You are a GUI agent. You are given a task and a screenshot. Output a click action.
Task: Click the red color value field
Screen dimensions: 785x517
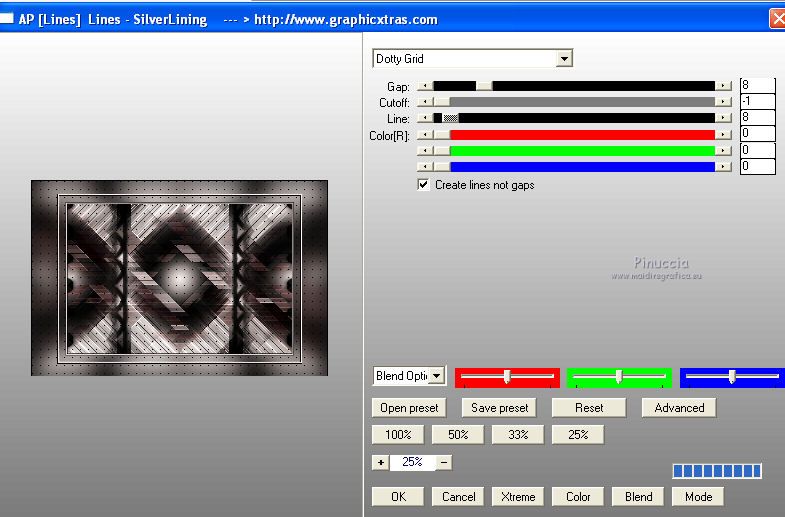click(757, 134)
